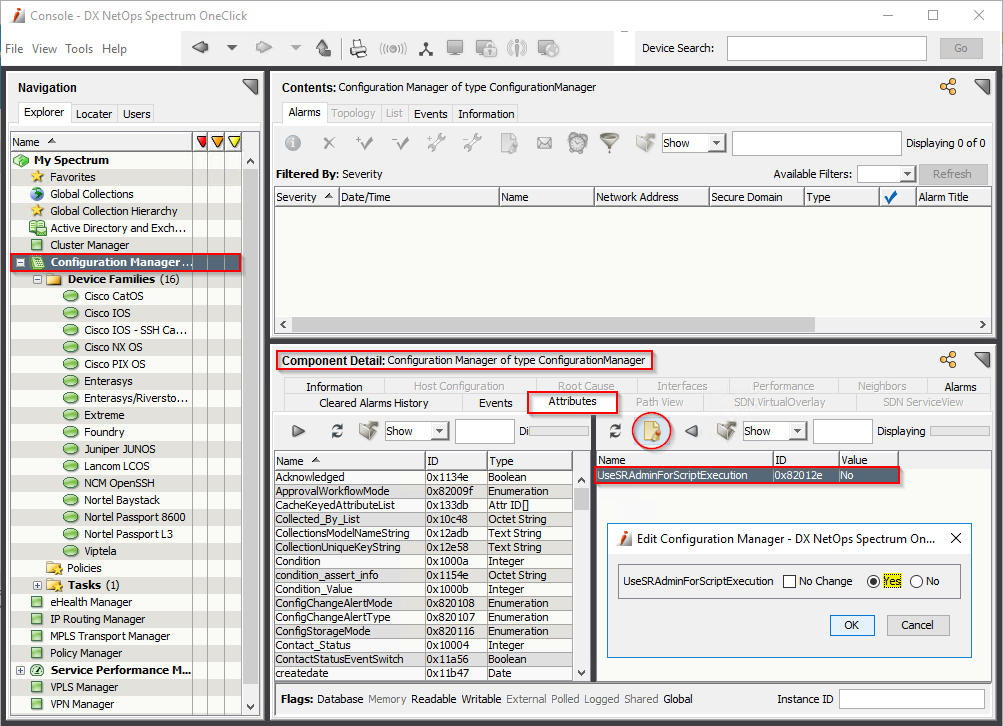Click OK in the Edit dialog

point(851,625)
